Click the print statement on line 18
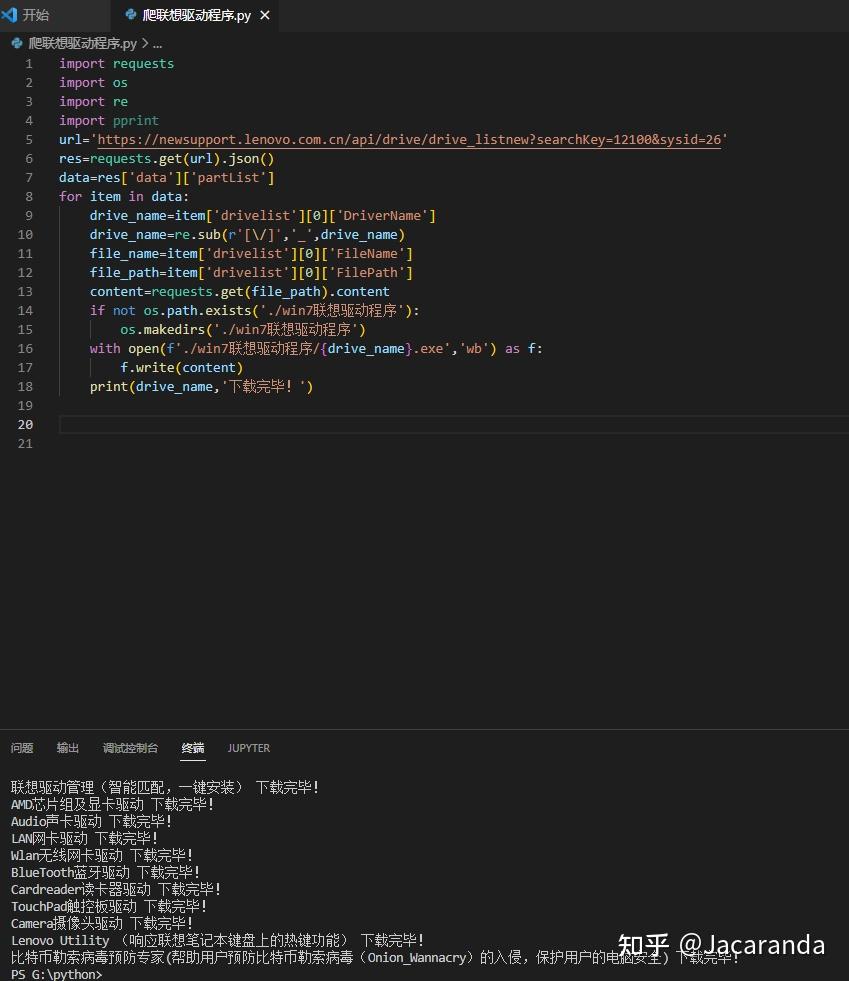The width and height of the screenshot is (849, 981). [201, 387]
